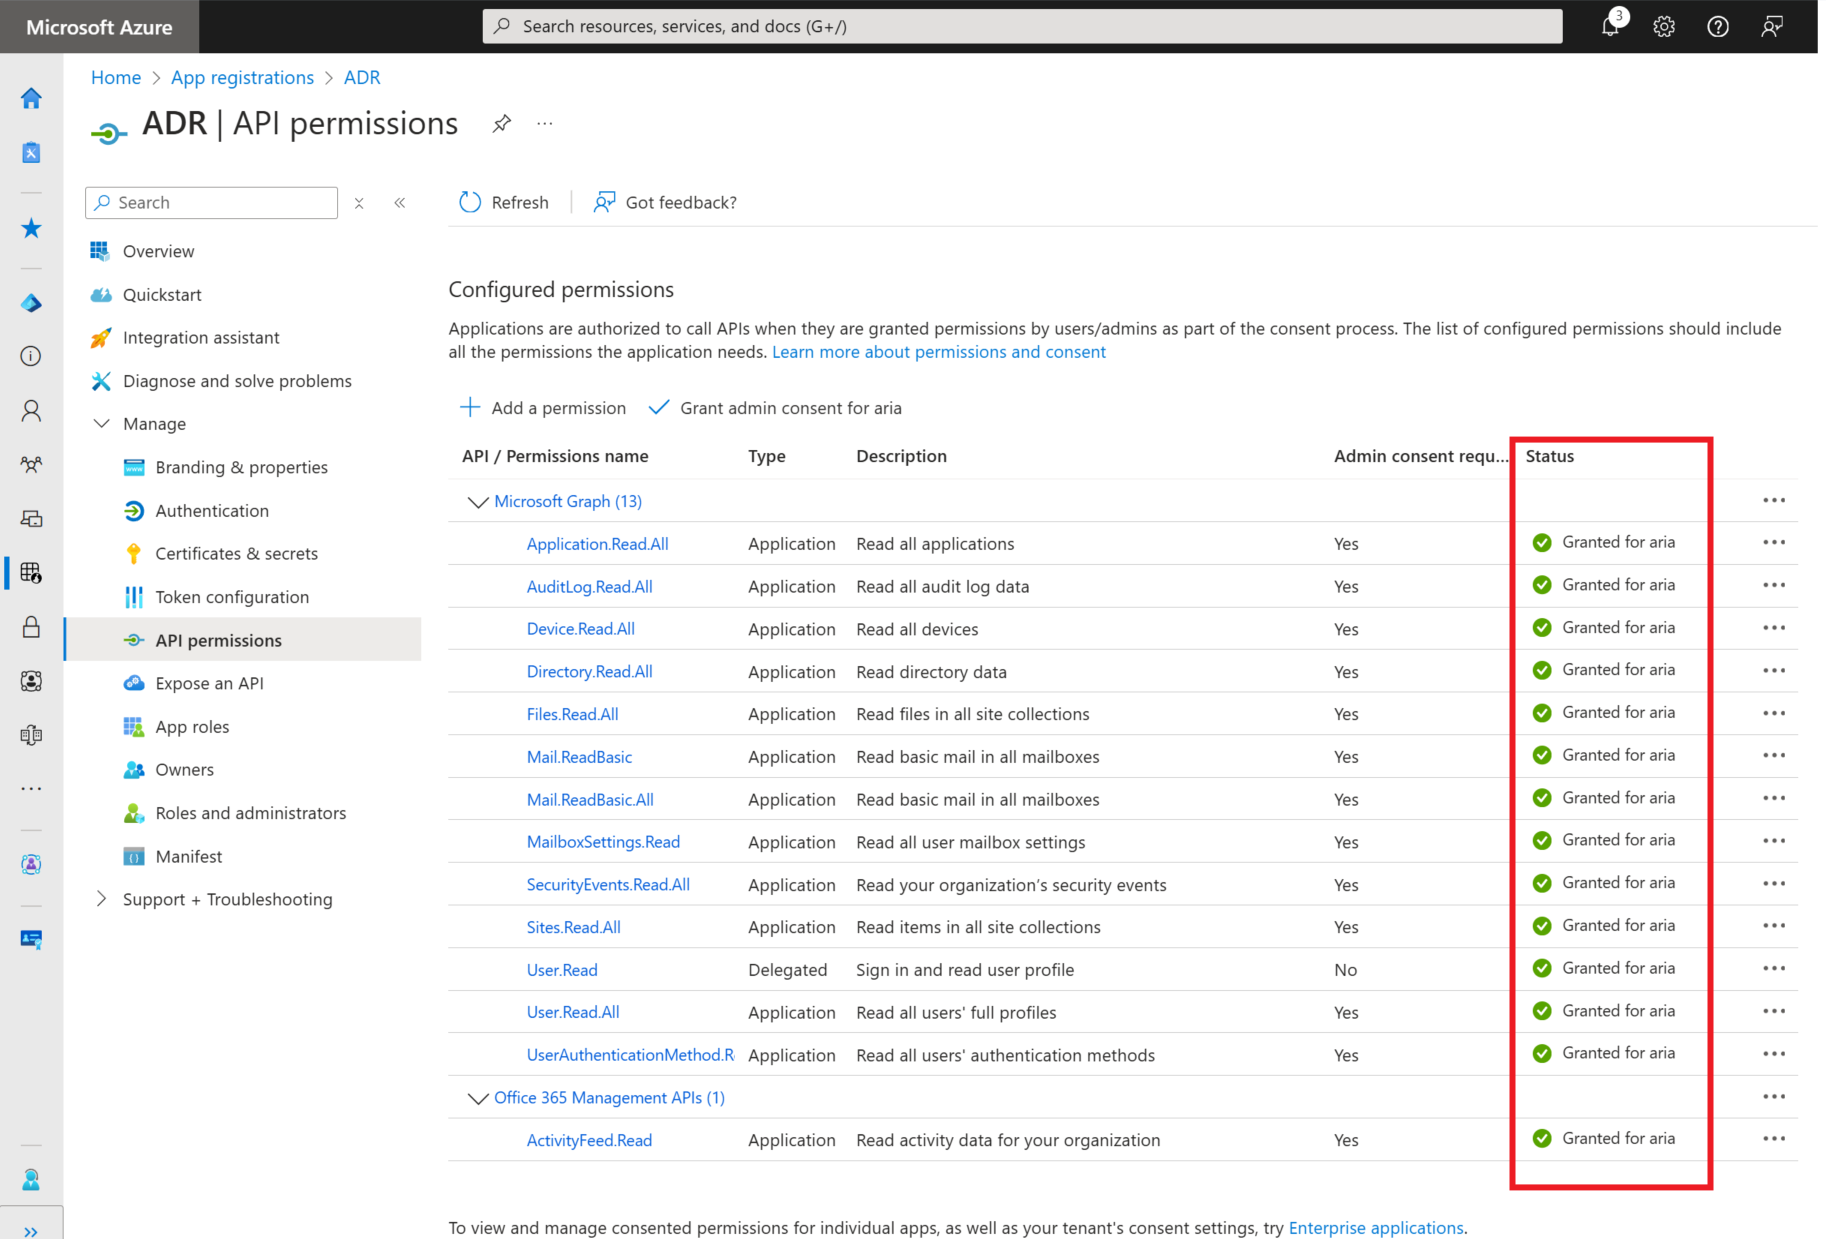Click the global search resources field
The width and height of the screenshot is (1826, 1239).
(x=1022, y=26)
